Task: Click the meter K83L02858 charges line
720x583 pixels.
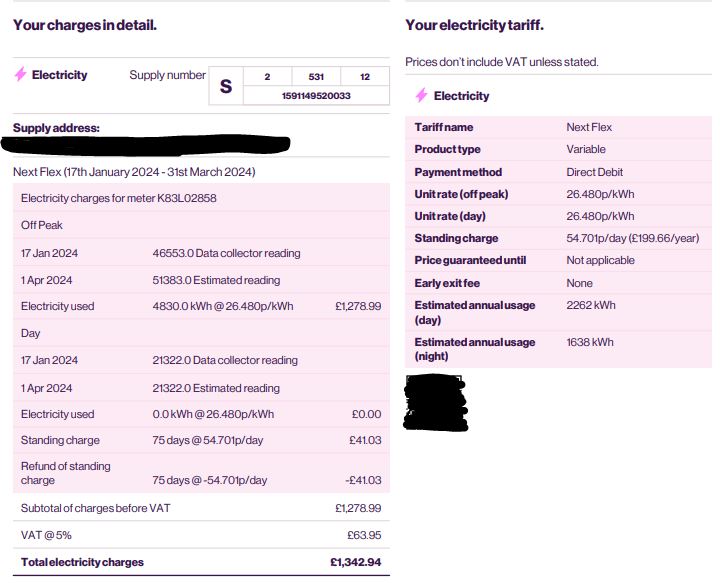Action: [x=118, y=198]
